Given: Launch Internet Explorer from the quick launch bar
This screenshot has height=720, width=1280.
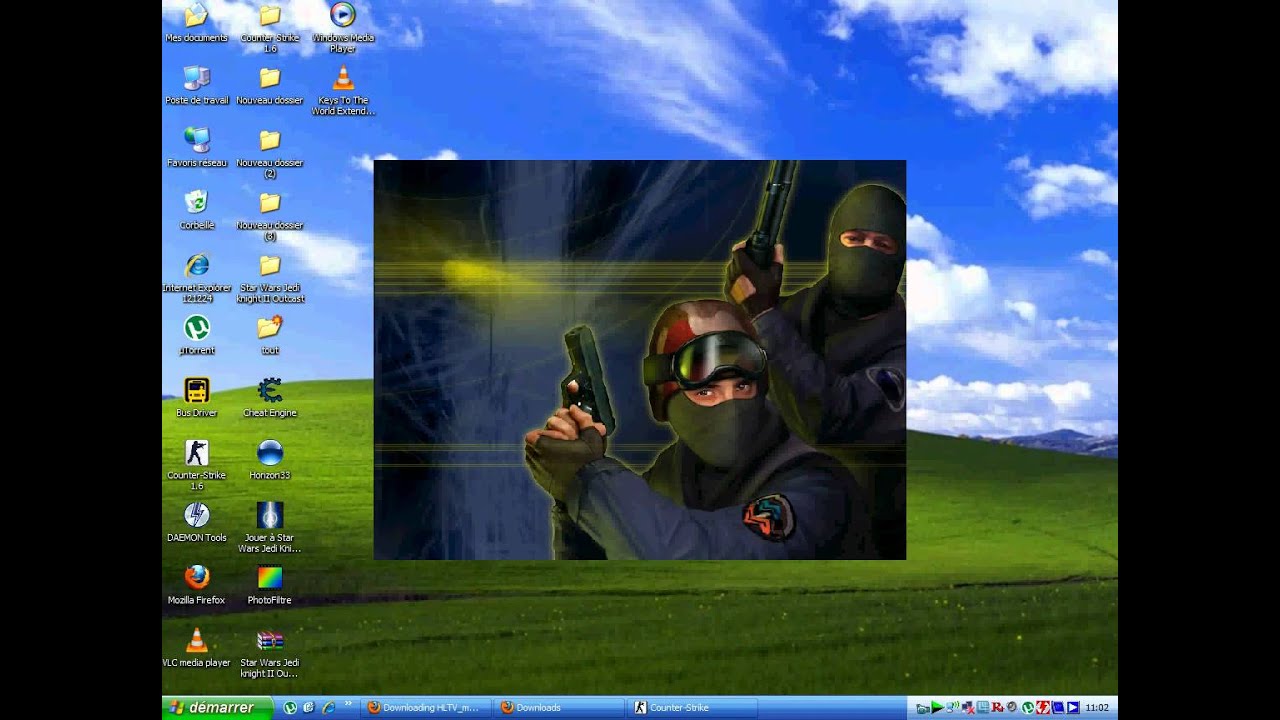Looking at the screenshot, I should tap(327, 707).
